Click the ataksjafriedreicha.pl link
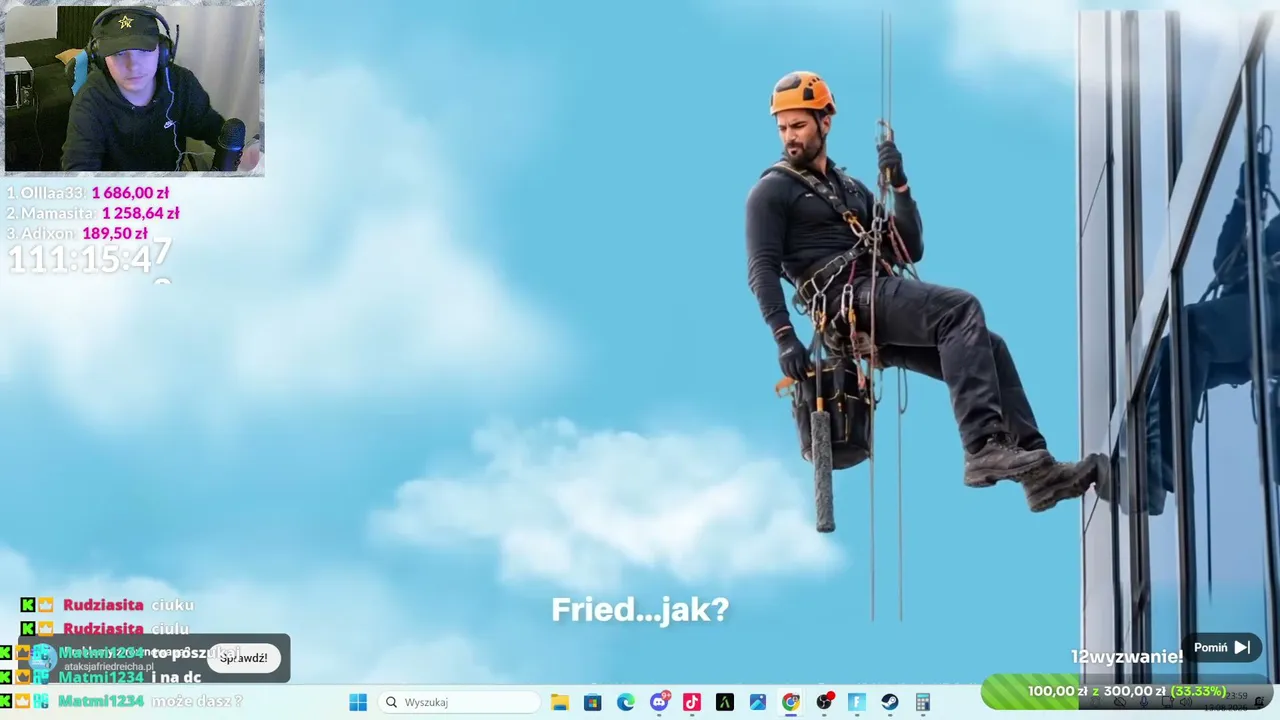Viewport: 1280px width, 720px height. point(109,667)
